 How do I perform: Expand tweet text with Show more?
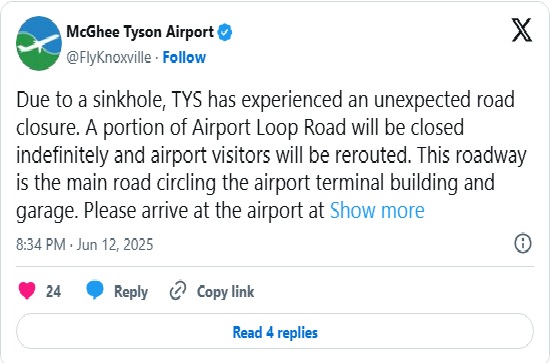click(377, 211)
